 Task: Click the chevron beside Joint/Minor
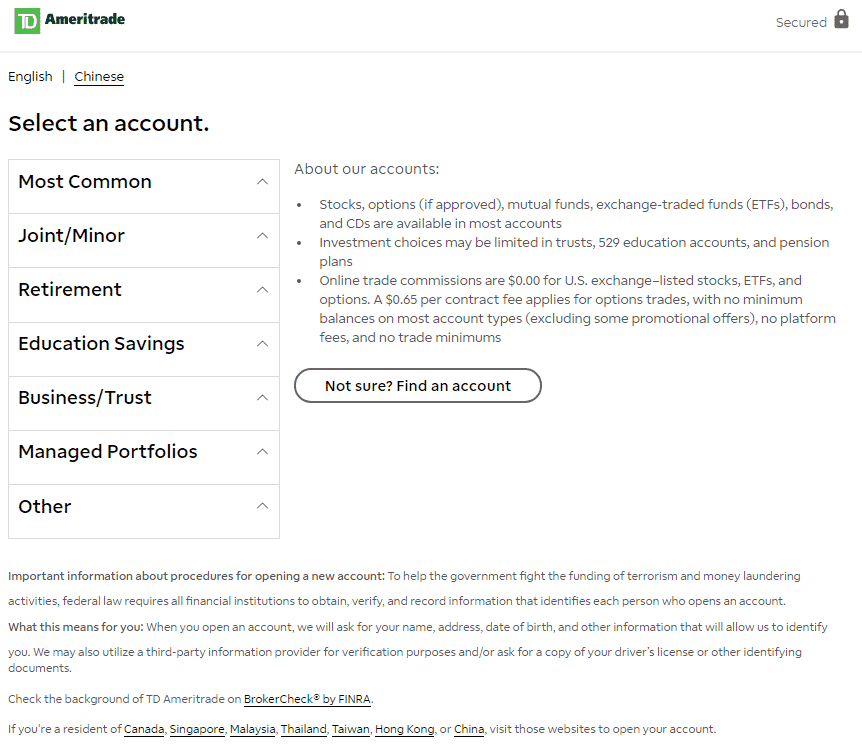coord(263,235)
